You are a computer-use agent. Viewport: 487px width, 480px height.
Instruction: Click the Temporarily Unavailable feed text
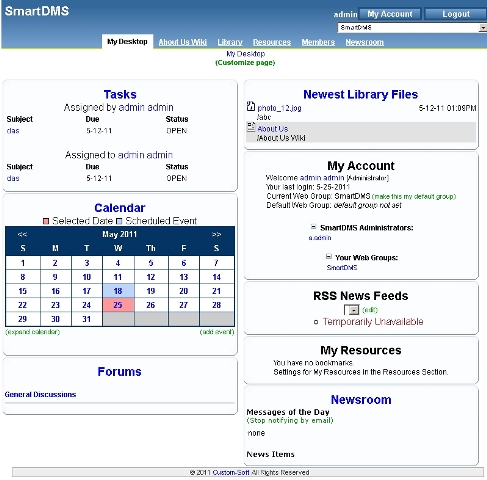[373, 322]
